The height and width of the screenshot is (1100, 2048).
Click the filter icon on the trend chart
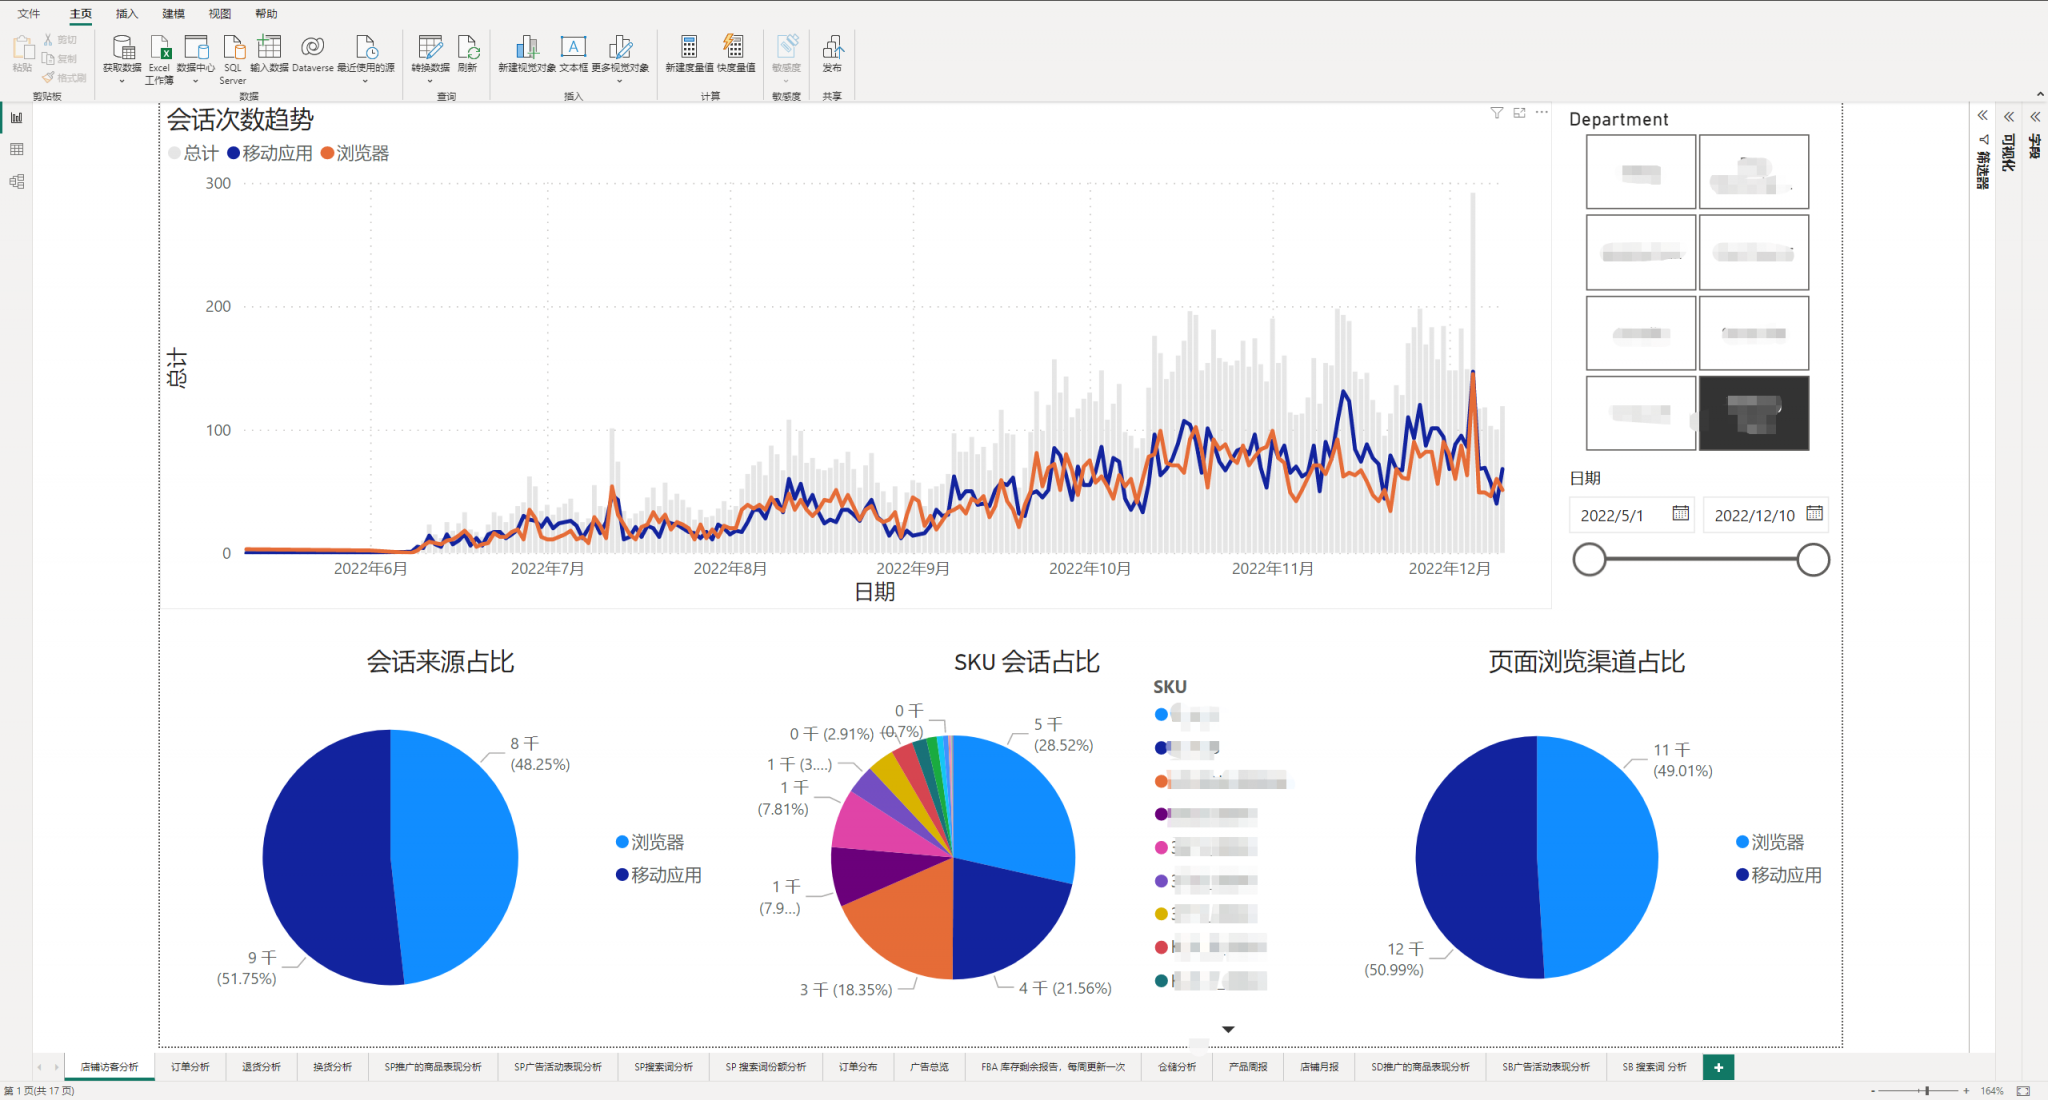(1497, 113)
